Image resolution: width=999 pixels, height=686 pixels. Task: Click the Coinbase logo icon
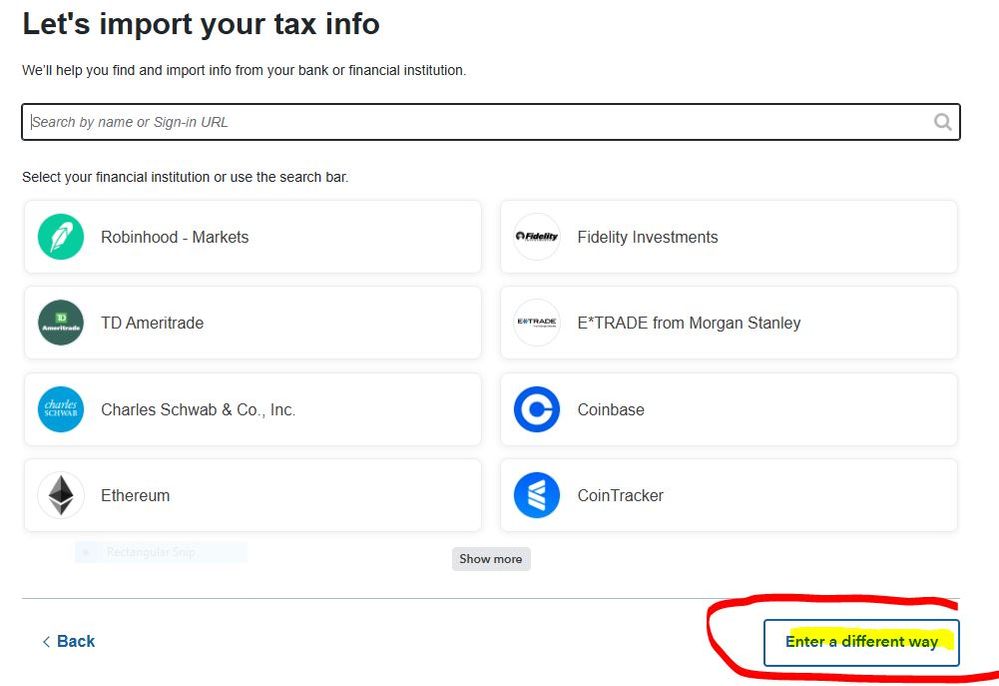tap(536, 410)
